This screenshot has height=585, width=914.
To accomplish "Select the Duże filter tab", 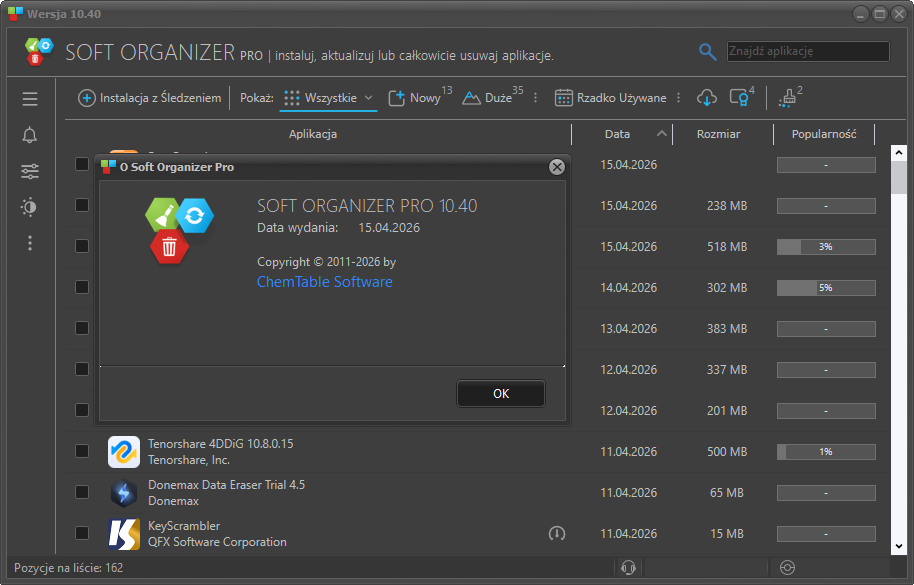I will tap(493, 97).
